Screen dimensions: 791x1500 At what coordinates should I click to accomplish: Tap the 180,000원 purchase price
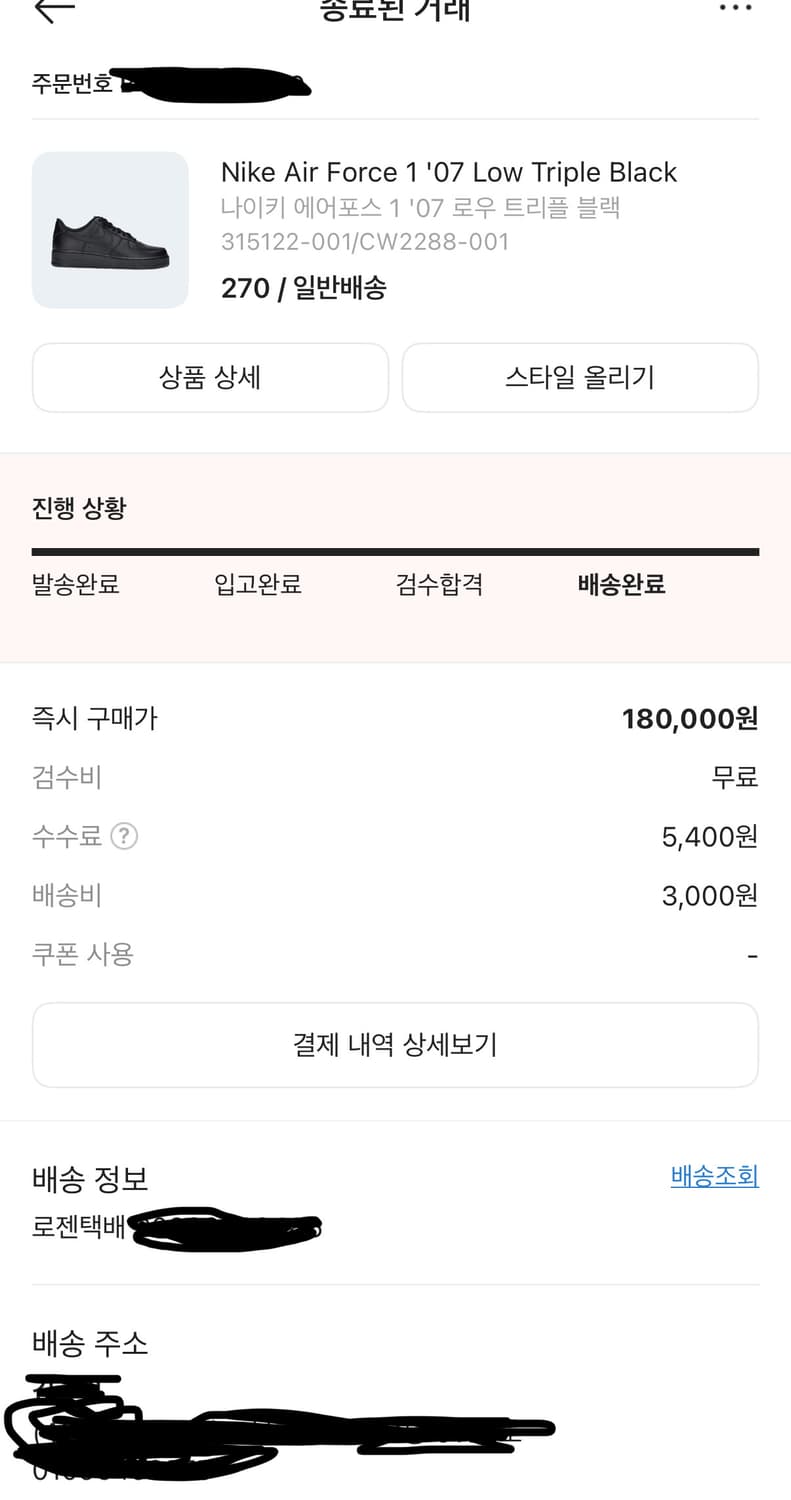(689, 718)
